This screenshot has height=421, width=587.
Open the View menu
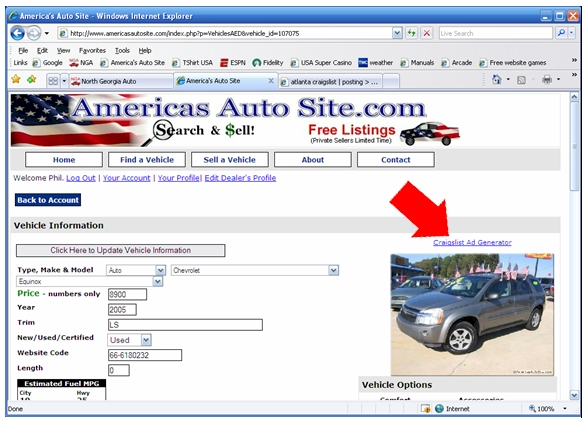[63, 51]
